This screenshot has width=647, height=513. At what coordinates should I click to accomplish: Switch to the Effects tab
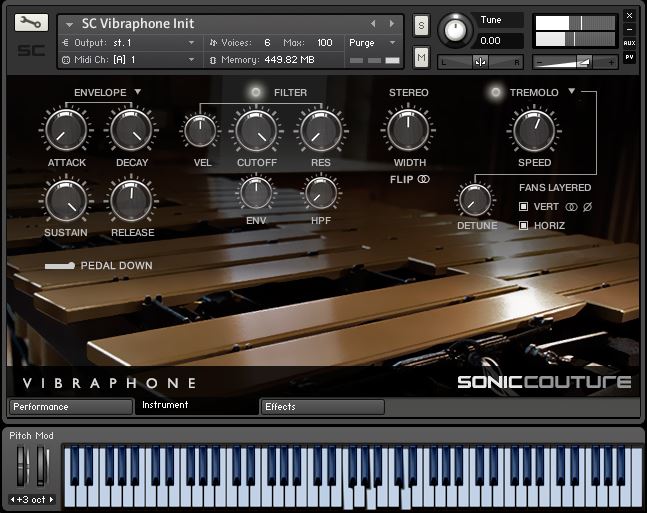coord(323,407)
